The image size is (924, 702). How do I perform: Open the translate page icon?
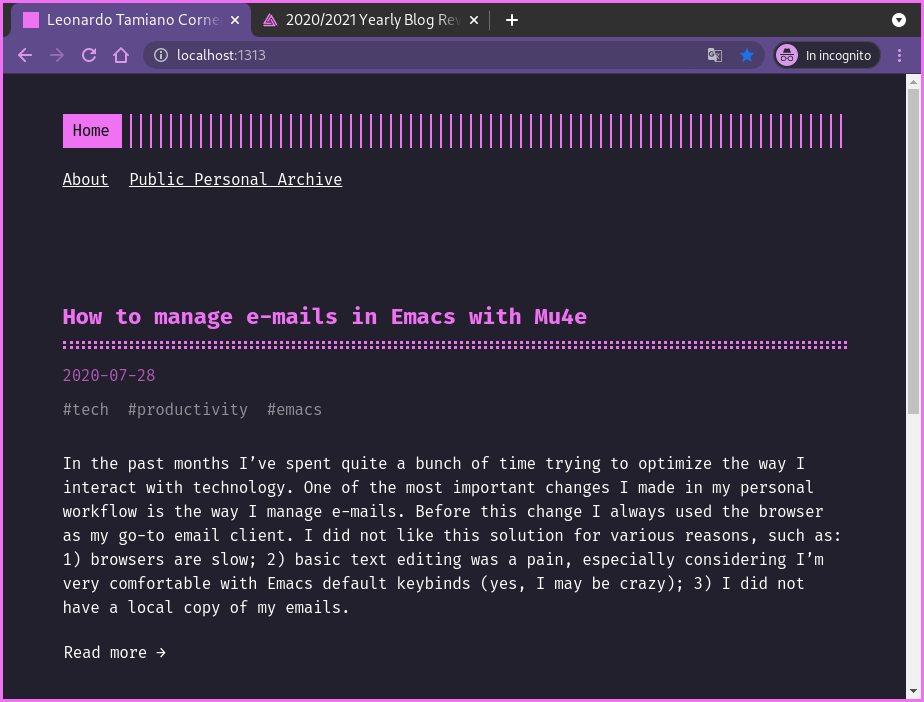[x=715, y=55]
